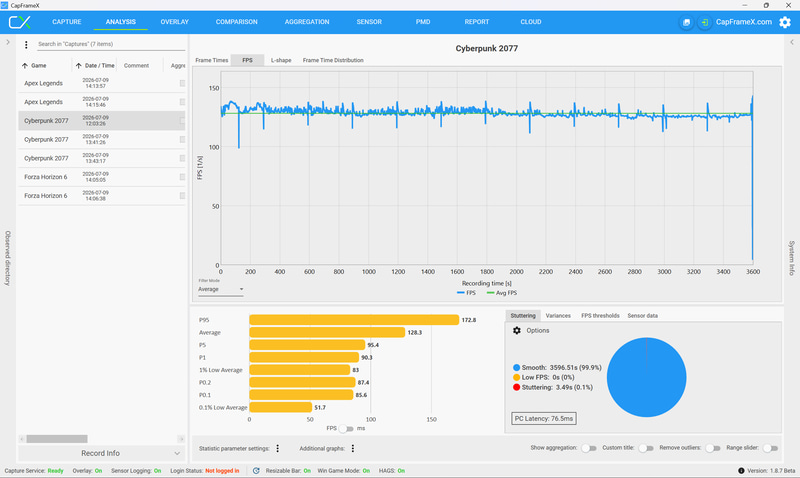Toggle the Show aggregation switch
The width and height of the screenshot is (800, 478).
point(589,448)
